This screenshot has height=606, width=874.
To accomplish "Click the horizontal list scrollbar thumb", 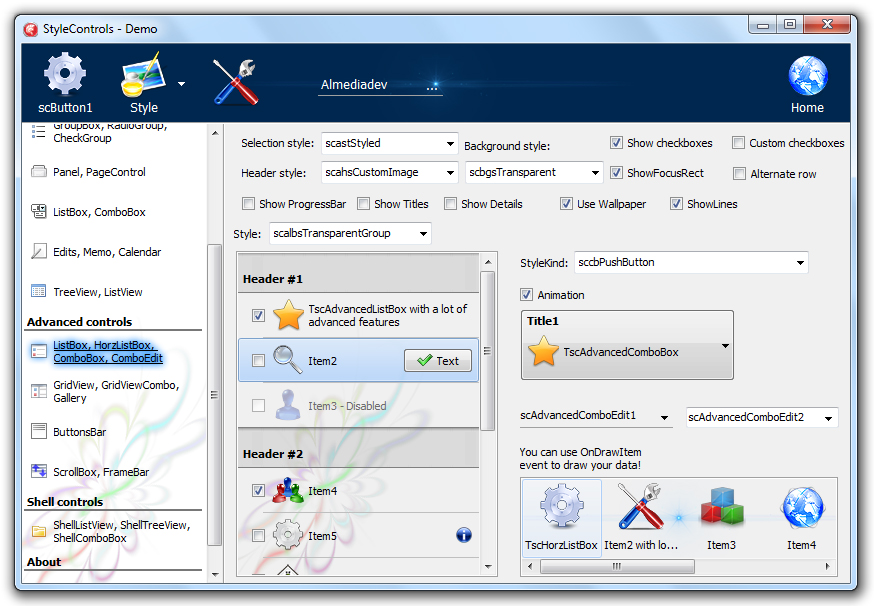I will (617, 566).
